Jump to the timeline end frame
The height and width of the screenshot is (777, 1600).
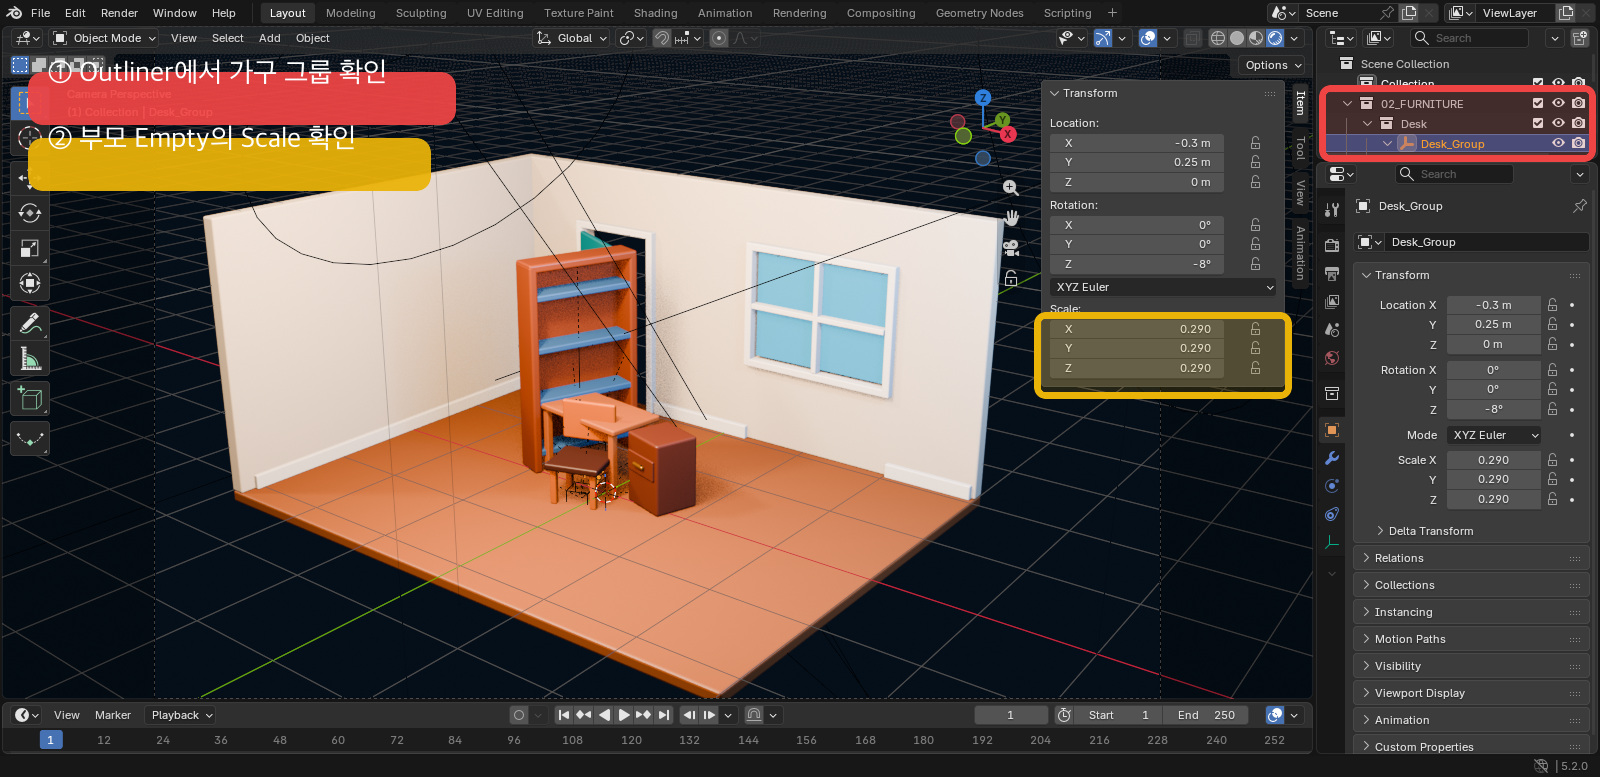(x=663, y=715)
